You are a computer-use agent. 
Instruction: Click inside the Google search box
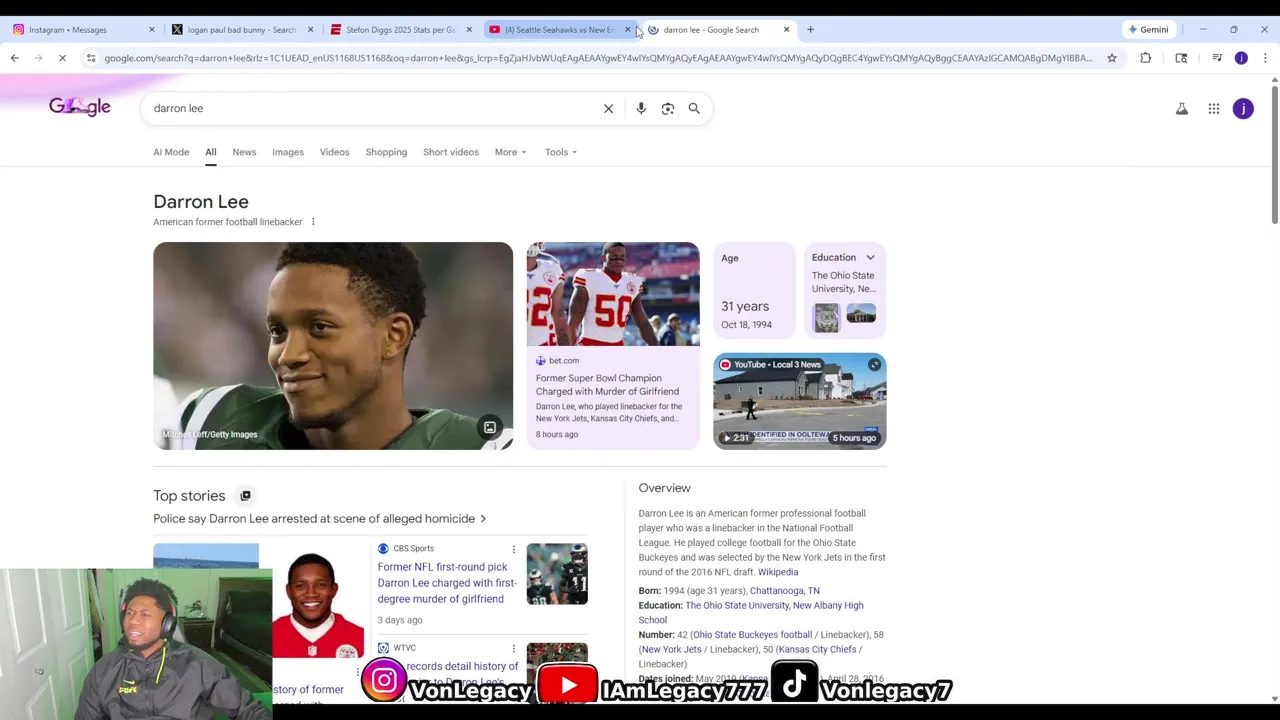[x=370, y=108]
